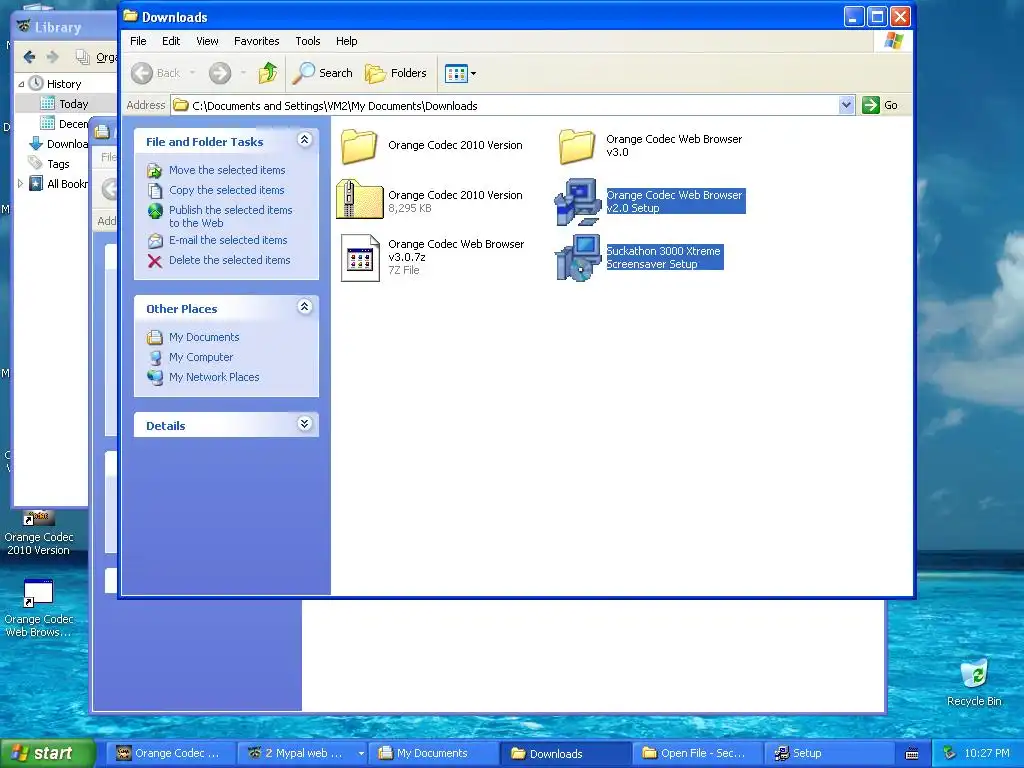Open the File menu

(x=138, y=41)
